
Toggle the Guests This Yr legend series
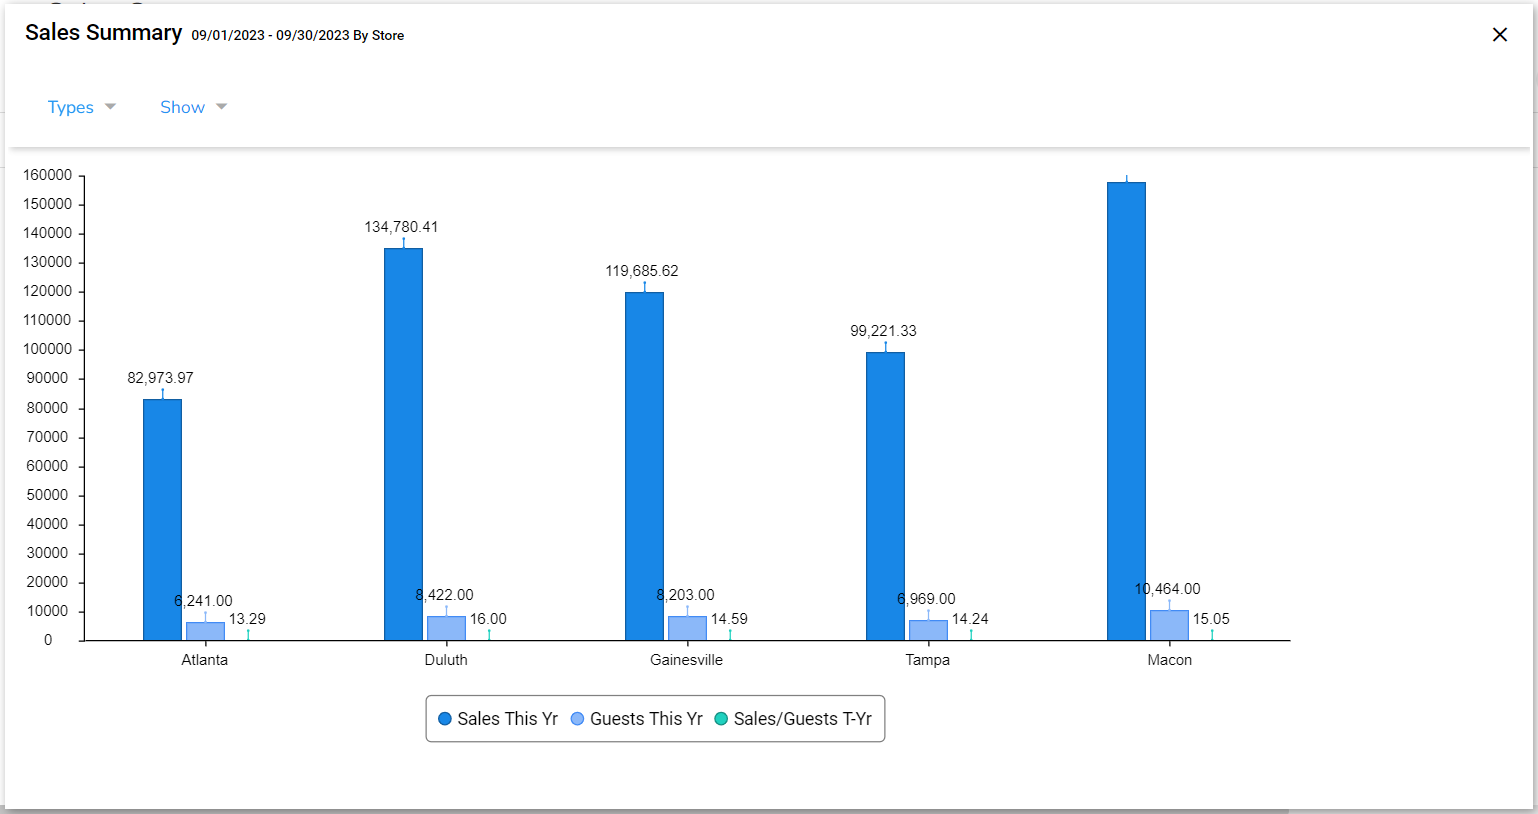636,719
